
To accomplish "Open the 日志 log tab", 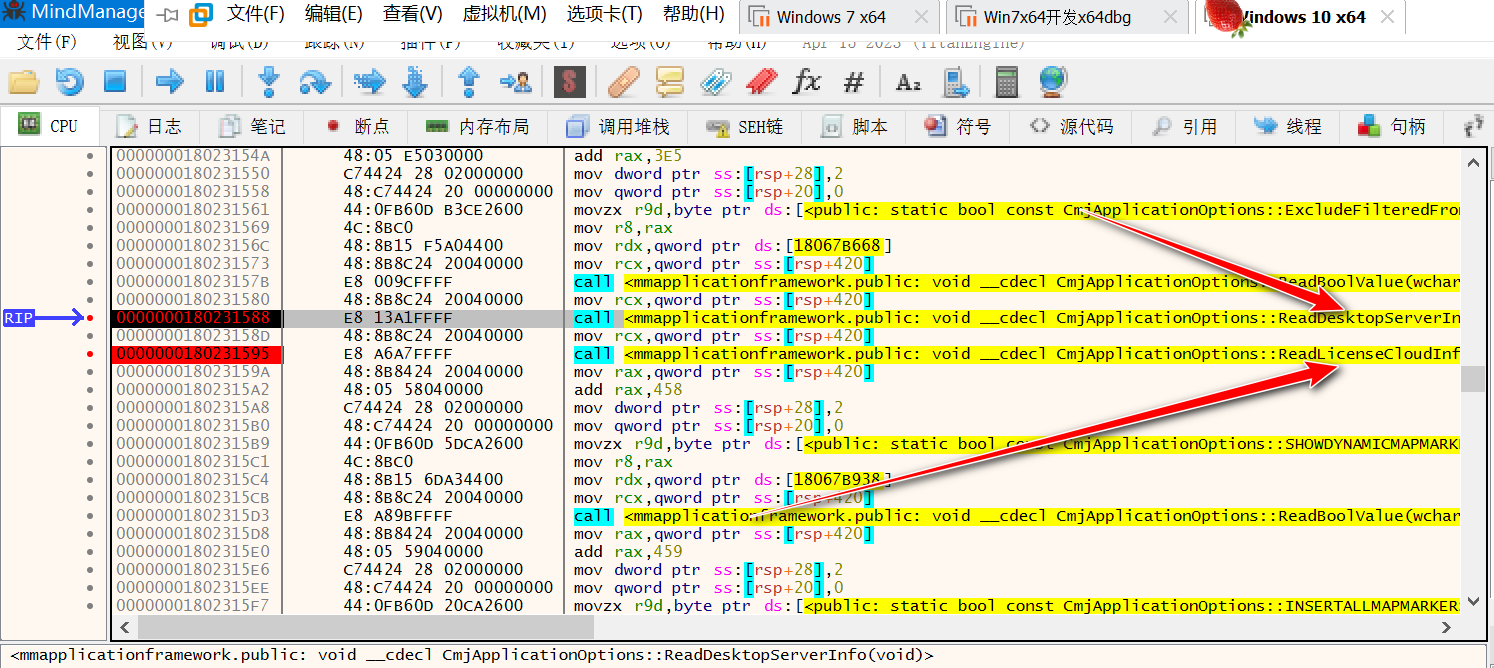I will pos(149,126).
